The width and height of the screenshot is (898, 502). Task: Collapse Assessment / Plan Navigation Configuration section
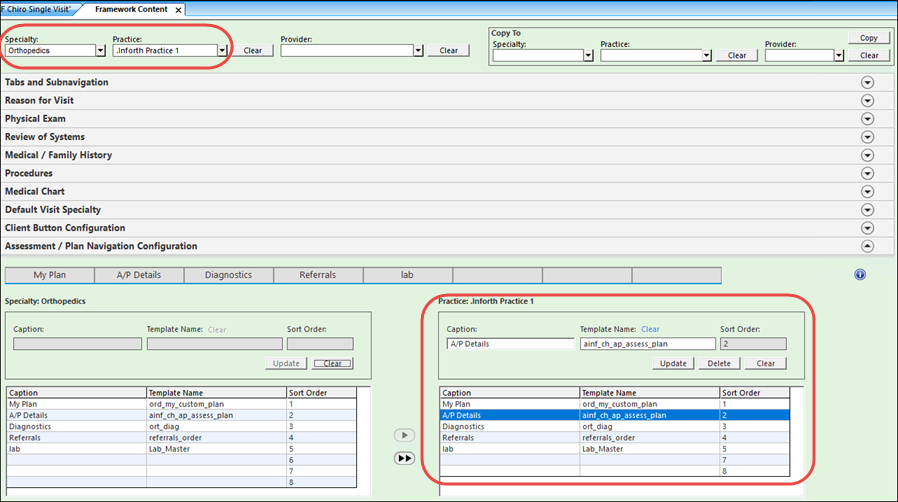click(x=868, y=246)
